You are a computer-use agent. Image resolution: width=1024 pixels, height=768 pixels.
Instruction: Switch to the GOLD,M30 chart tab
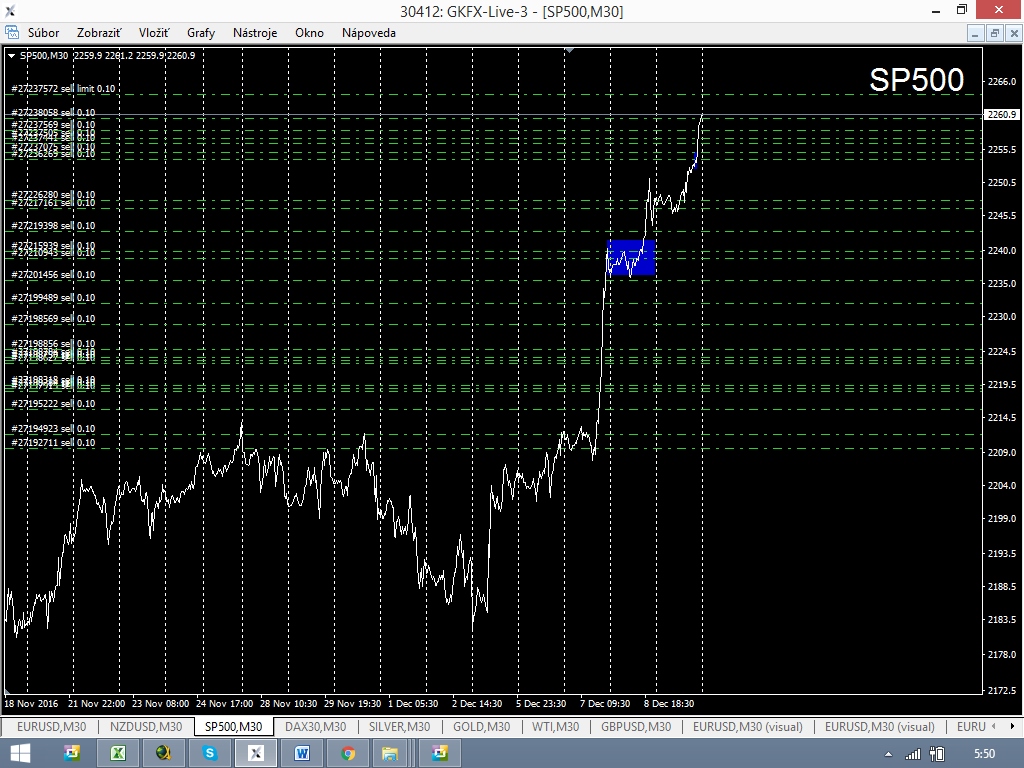pos(482,726)
